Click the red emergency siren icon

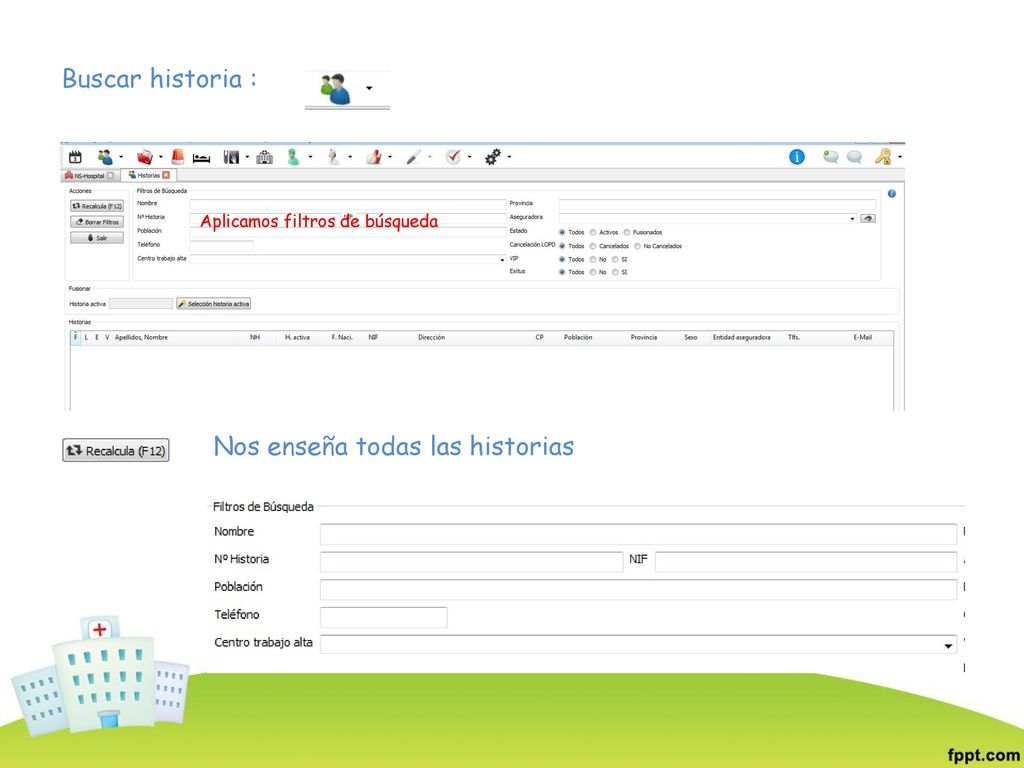point(178,157)
